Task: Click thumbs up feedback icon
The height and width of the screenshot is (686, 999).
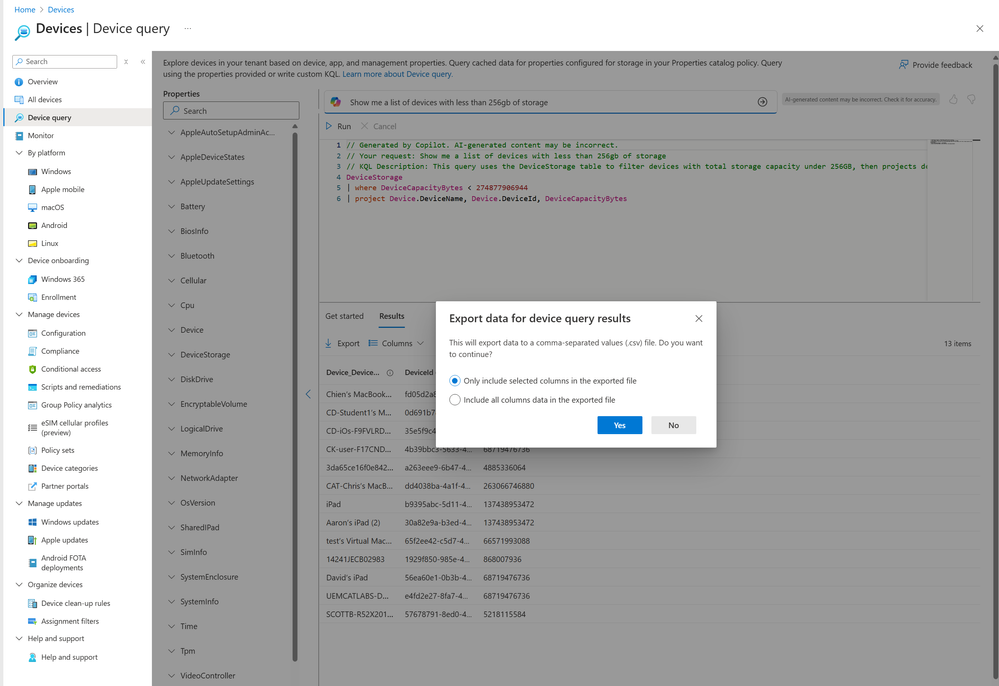Action: click(953, 99)
